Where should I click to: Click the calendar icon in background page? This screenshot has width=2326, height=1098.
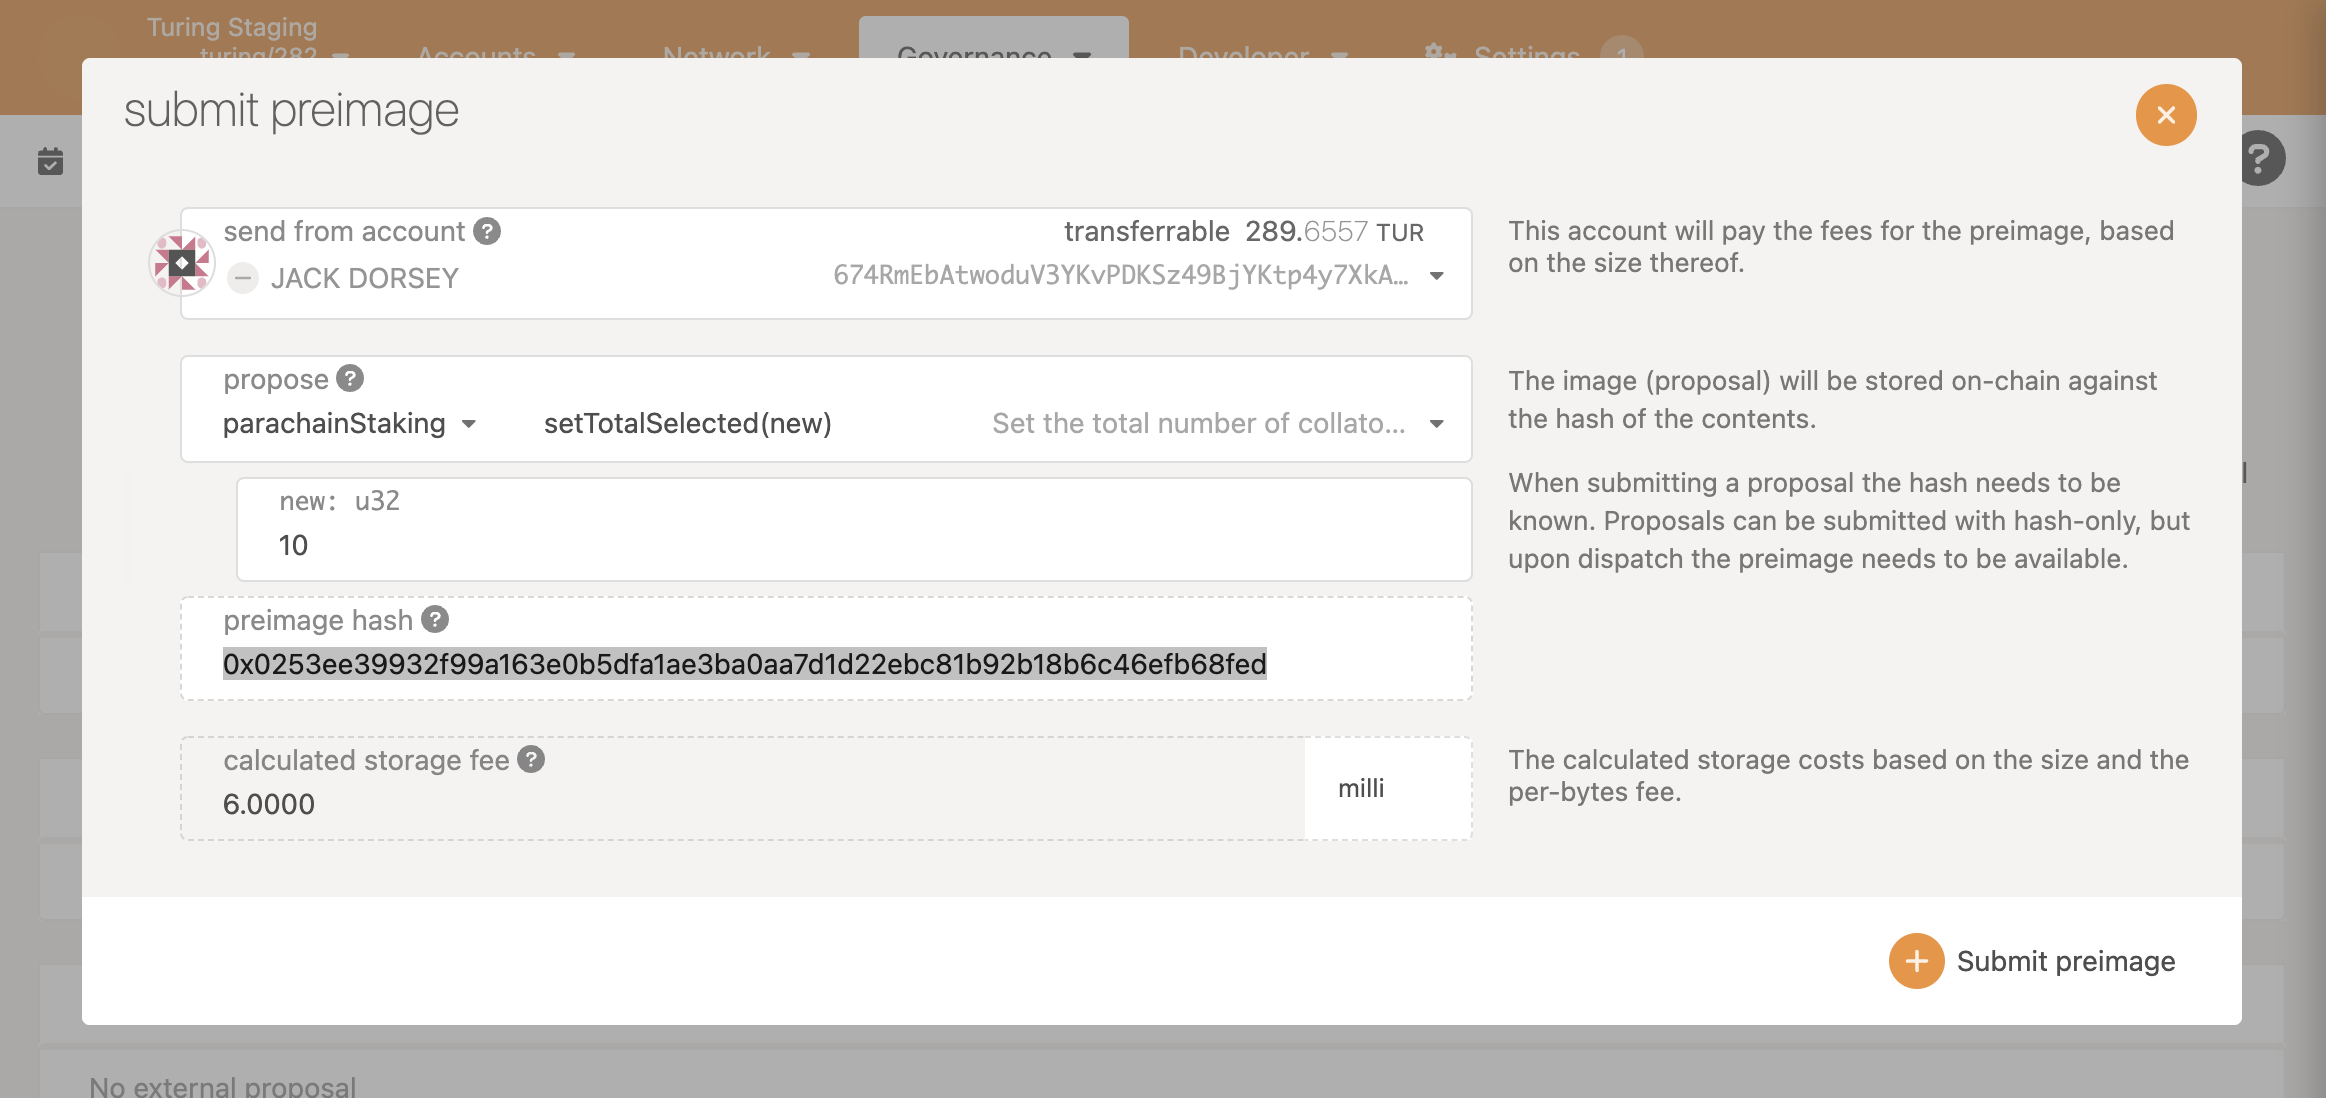50,161
